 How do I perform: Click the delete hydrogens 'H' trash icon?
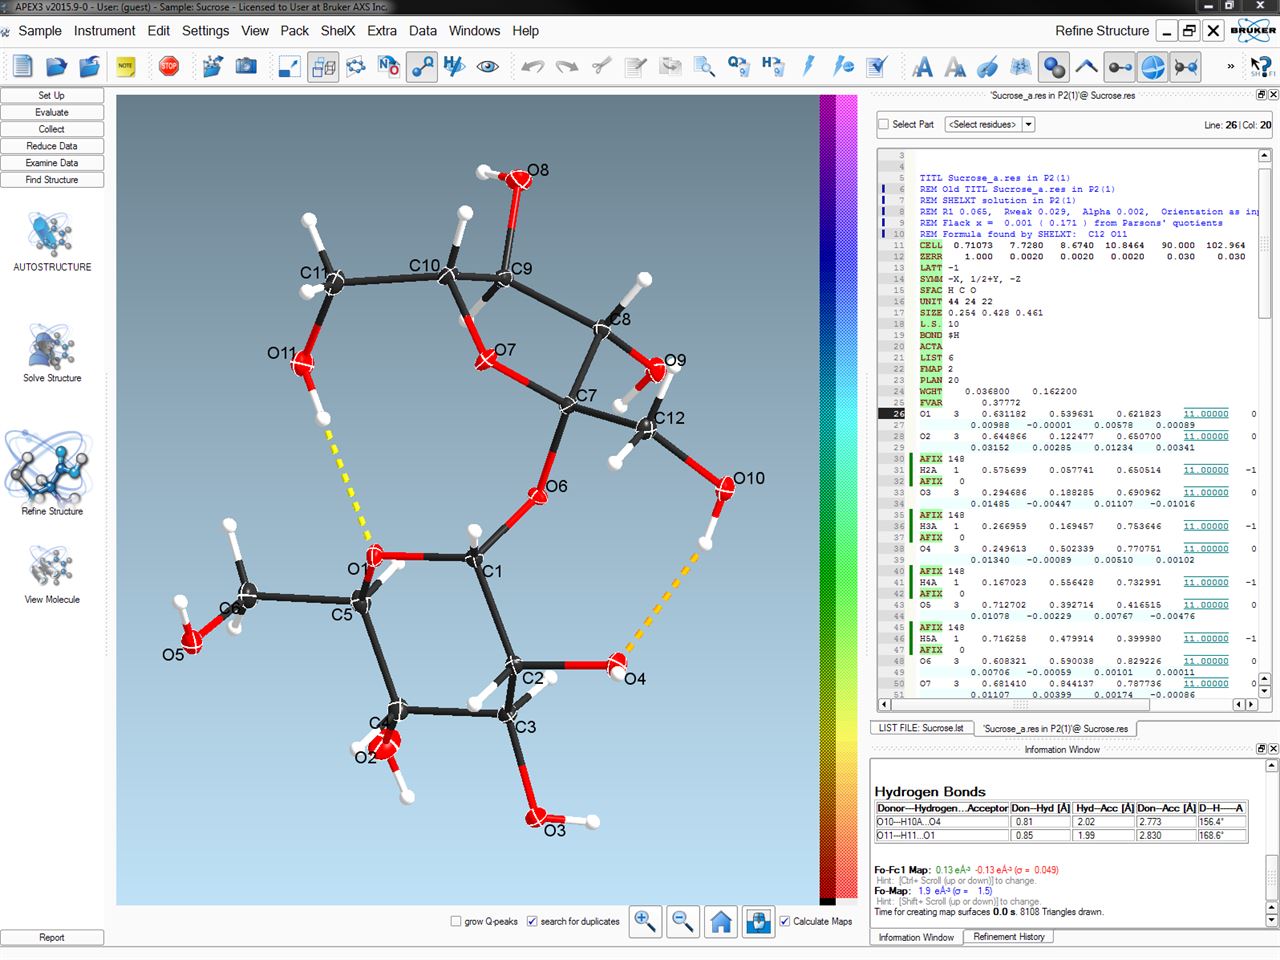point(772,67)
